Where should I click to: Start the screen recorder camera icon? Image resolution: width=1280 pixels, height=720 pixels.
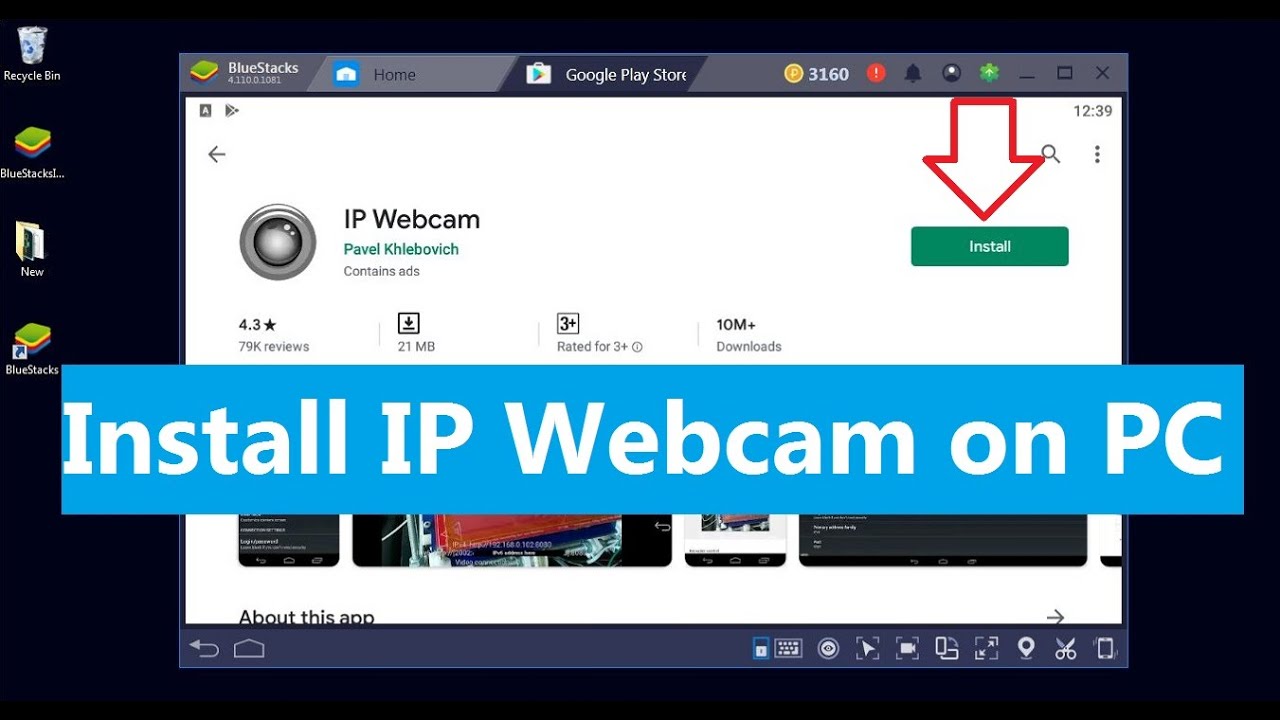pyautogui.click(x=907, y=649)
